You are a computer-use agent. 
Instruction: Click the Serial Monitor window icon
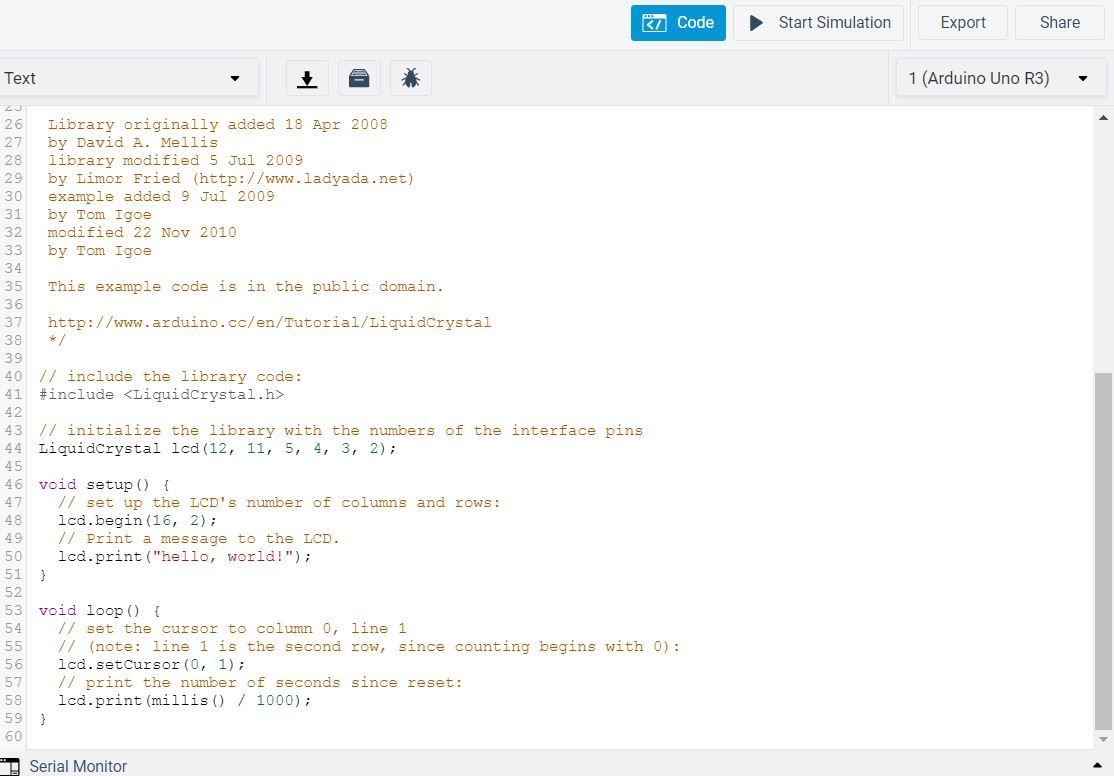[13, 766]
